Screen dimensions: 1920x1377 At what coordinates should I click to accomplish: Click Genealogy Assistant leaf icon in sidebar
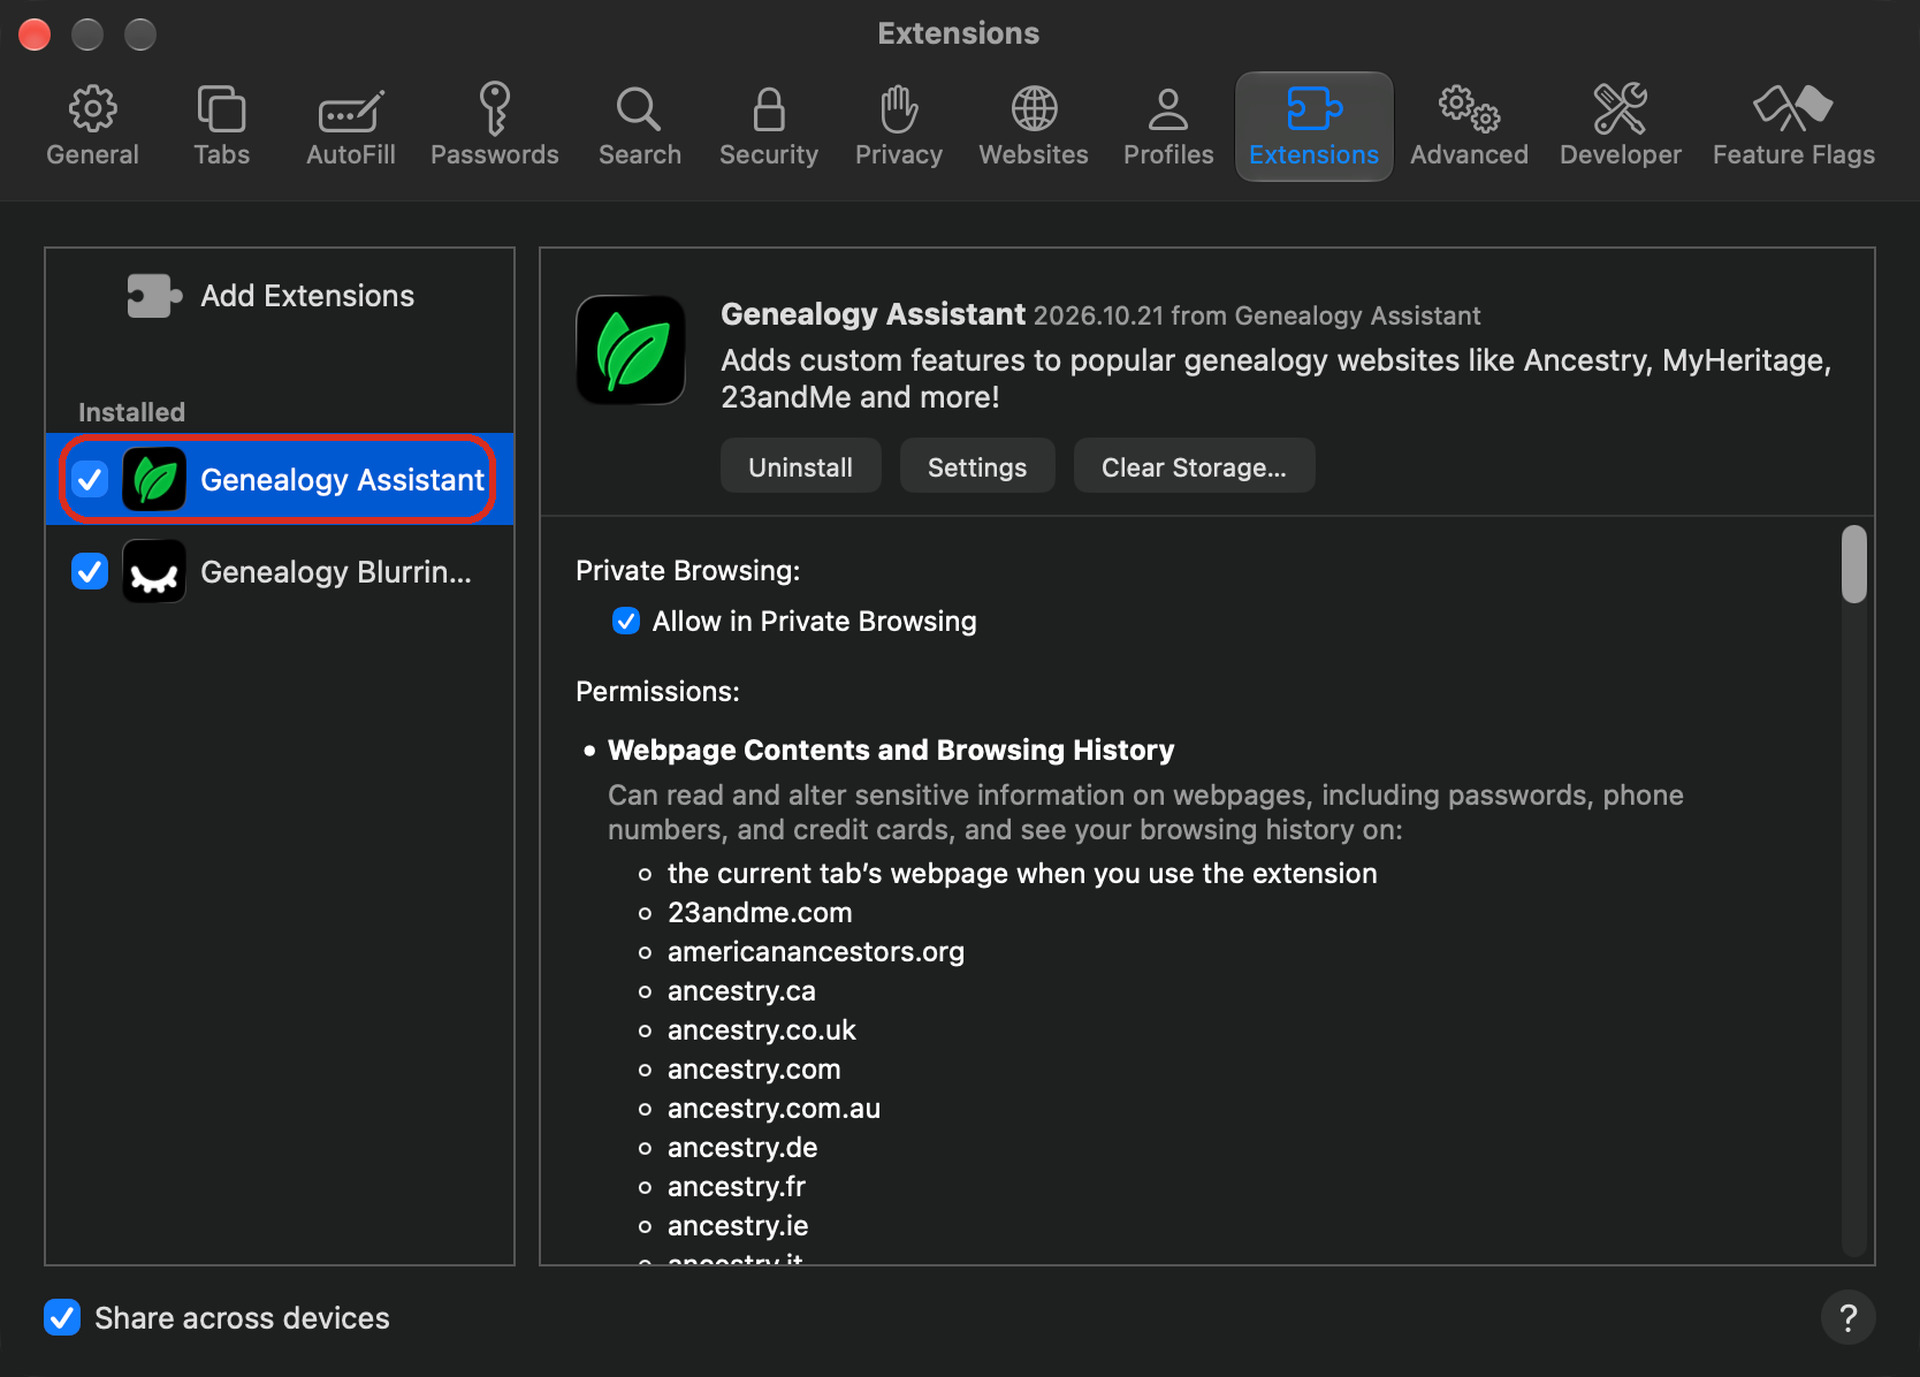(x=154, y=479)
